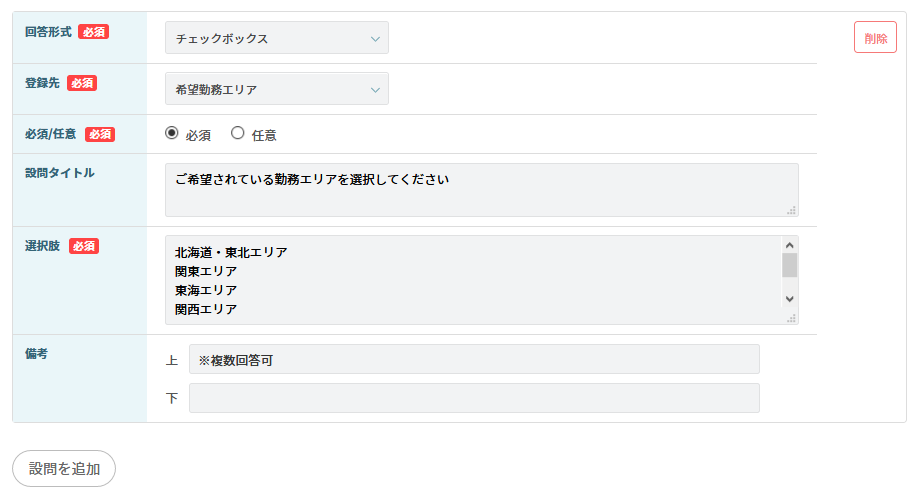Click 北海道・東北エリア line in the options
Image resolution: width=917 pixels, height=499 pixels.
click(231, 252)
